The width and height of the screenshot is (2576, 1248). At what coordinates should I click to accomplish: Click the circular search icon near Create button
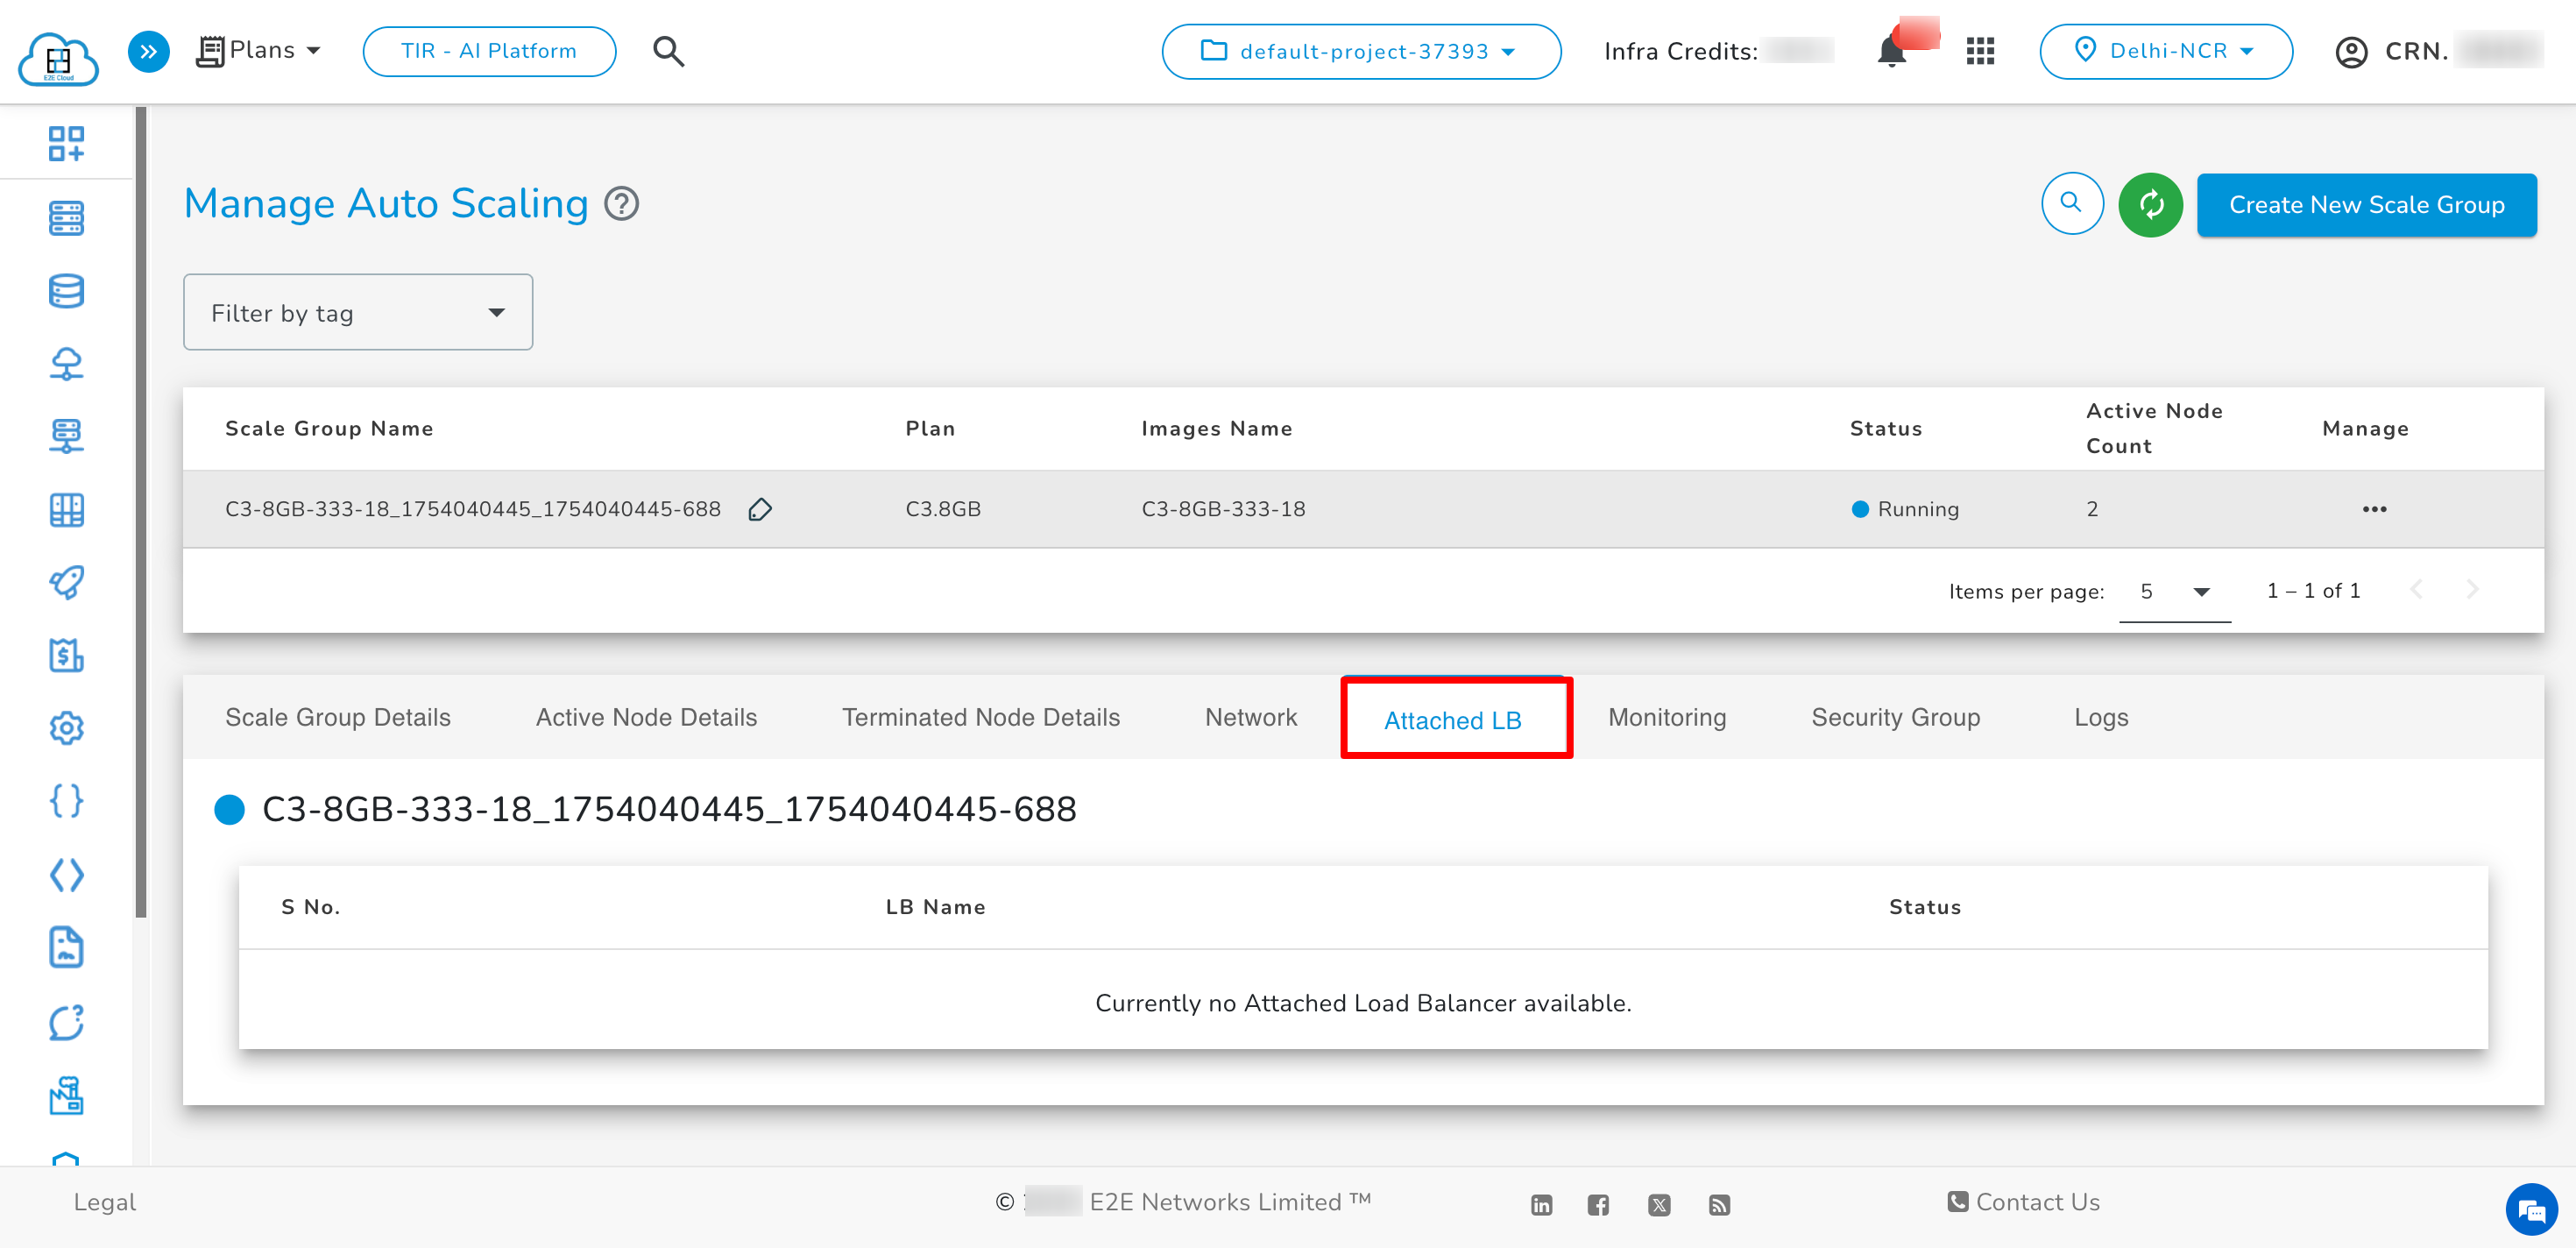click(2071, 204)
